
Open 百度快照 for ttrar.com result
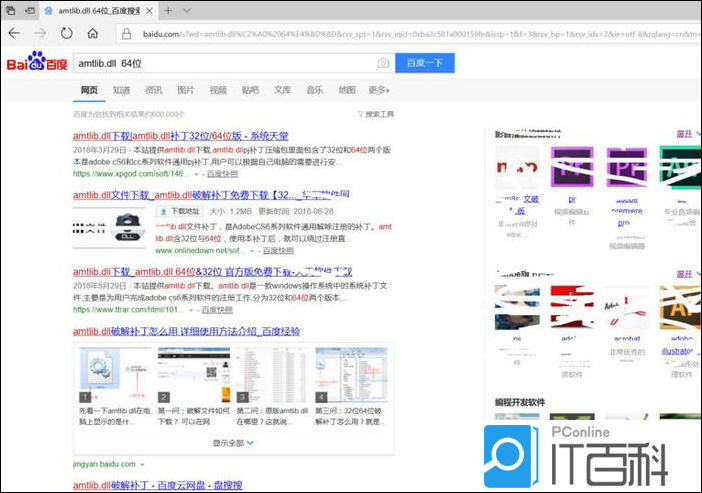pos(217,310)
